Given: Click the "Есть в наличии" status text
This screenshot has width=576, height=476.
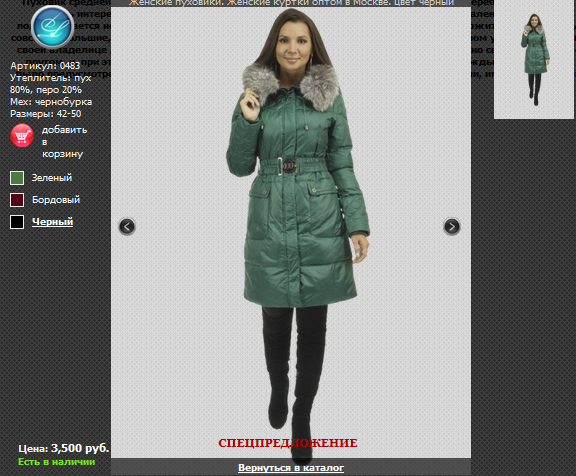Looking at the screenshot, I should pos(57,462).
